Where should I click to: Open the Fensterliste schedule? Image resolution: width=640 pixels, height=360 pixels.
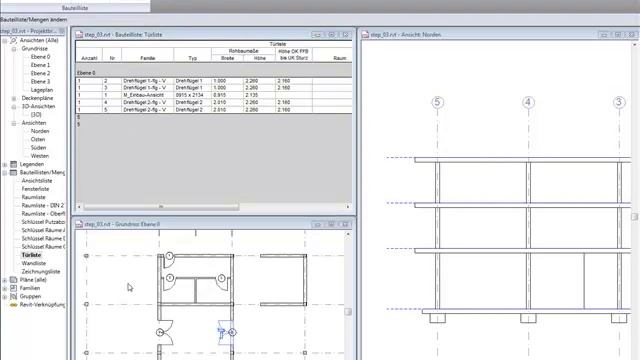35,189
